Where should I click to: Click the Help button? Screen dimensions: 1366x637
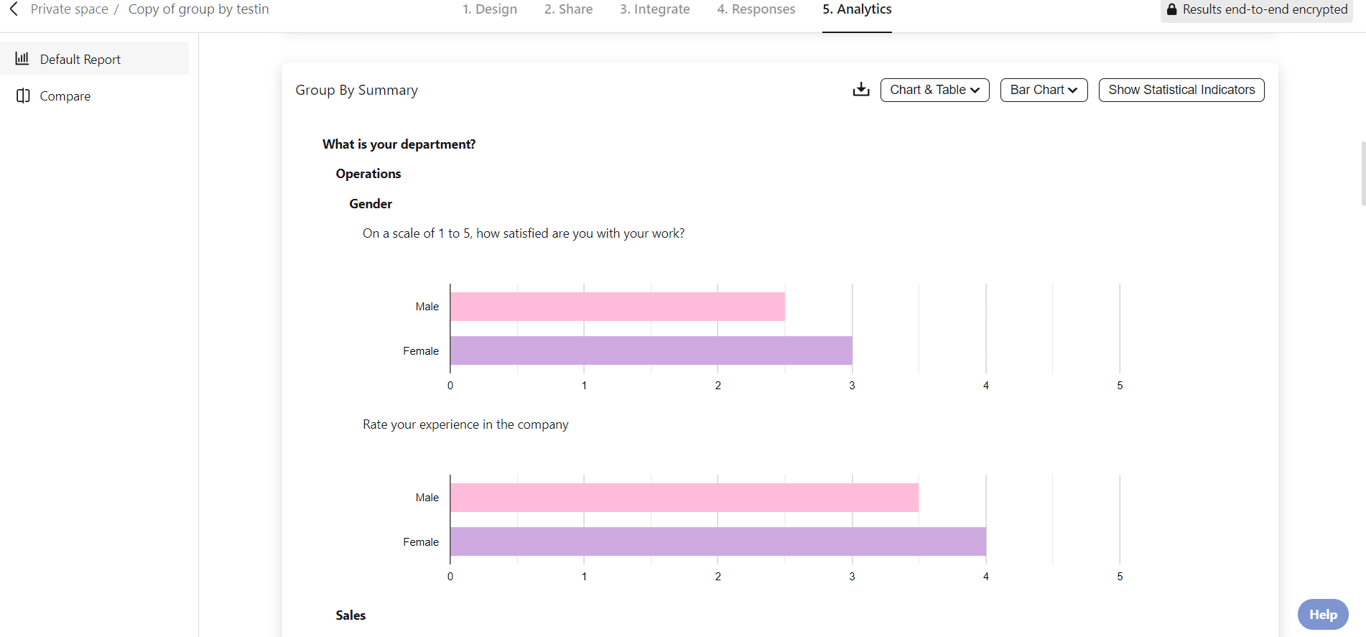pos(1322,615)
